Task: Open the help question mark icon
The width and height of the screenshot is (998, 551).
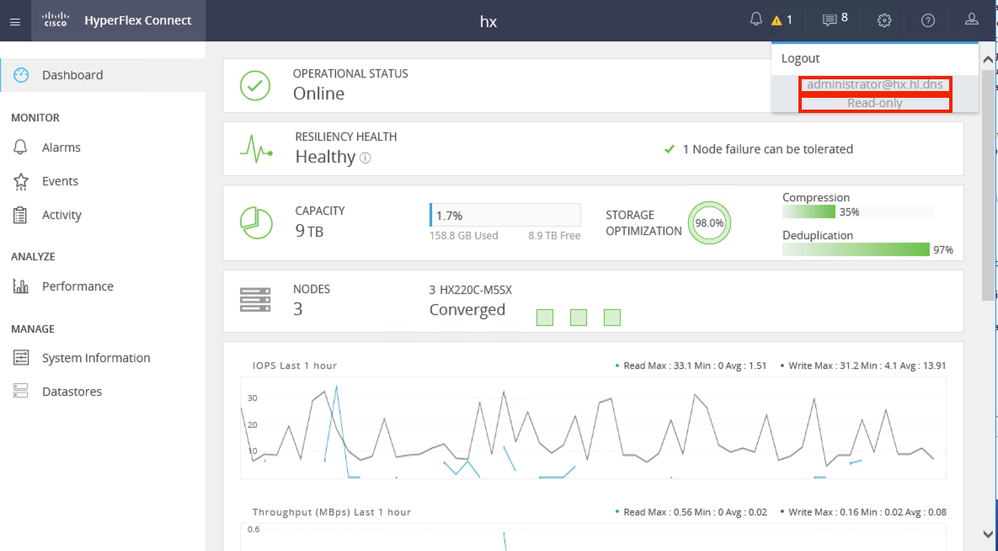Action: [928, 20]
